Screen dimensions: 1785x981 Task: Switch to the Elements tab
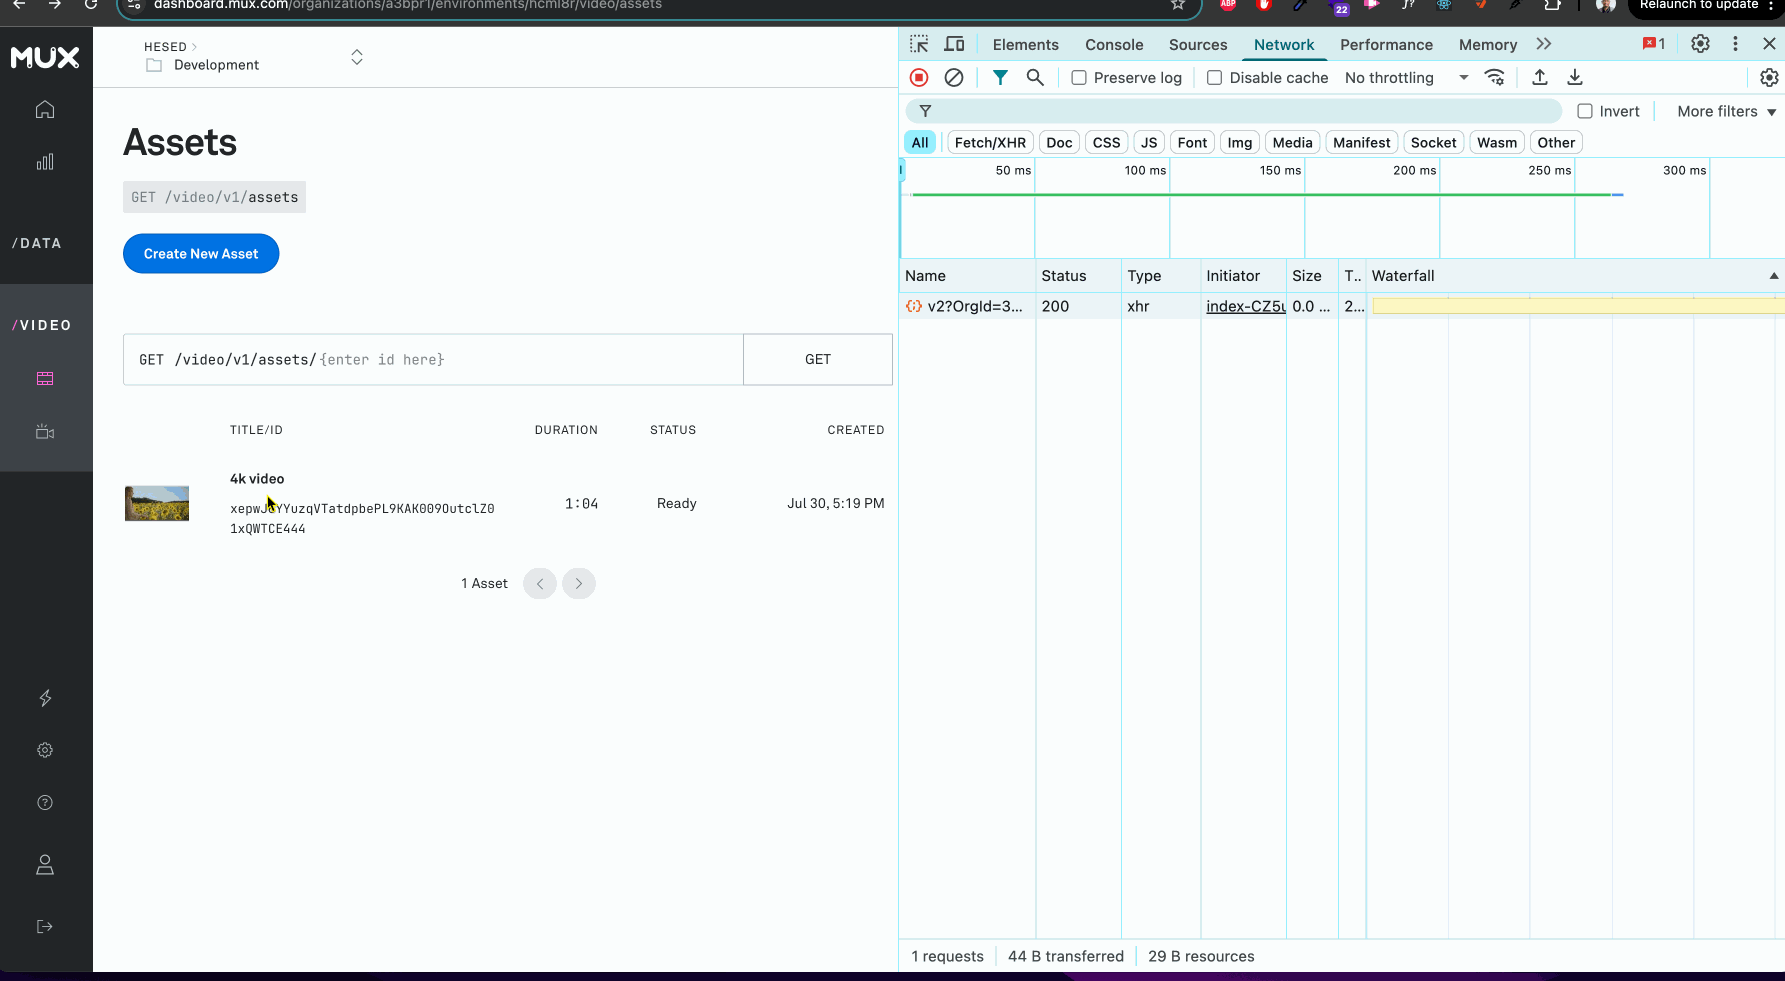point(1025,45)
